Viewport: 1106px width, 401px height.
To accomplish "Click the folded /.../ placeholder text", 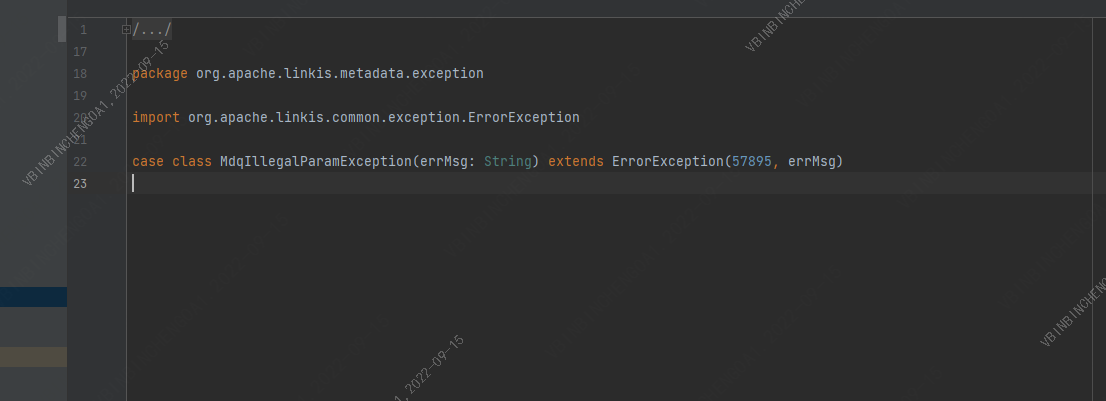I will click(152, 30).
